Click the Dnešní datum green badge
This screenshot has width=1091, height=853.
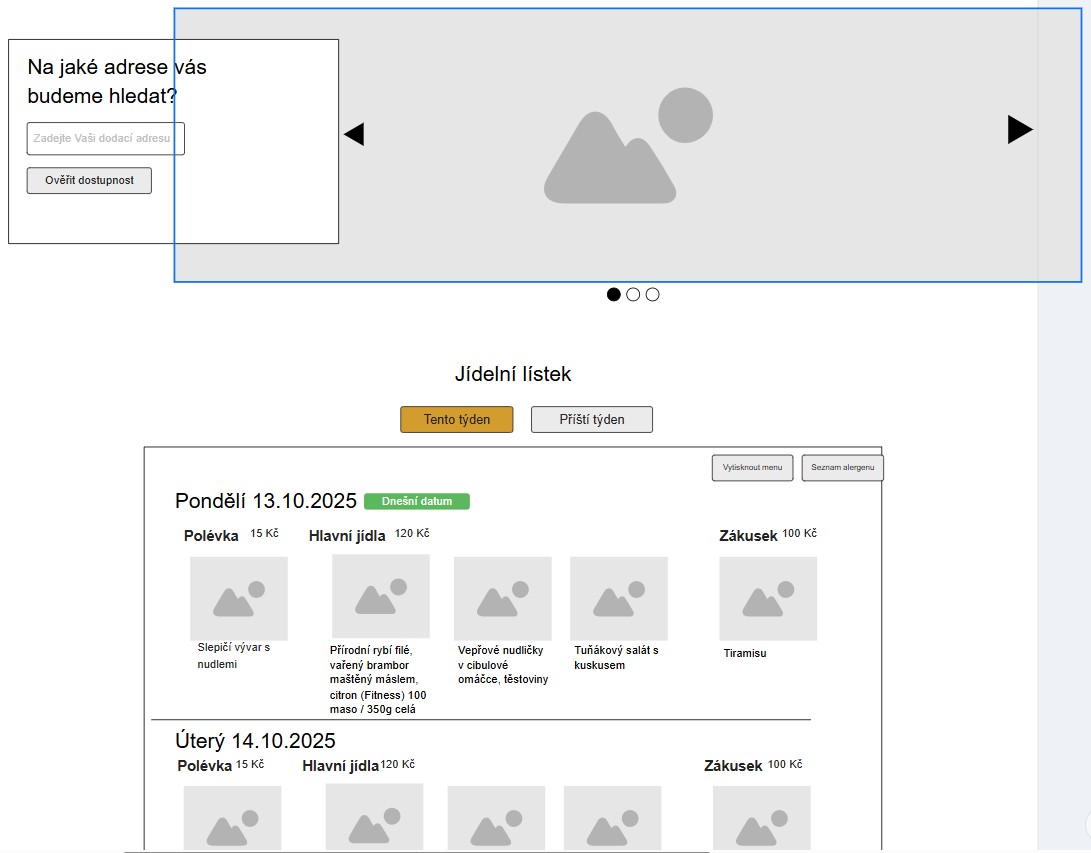[417, 501]
